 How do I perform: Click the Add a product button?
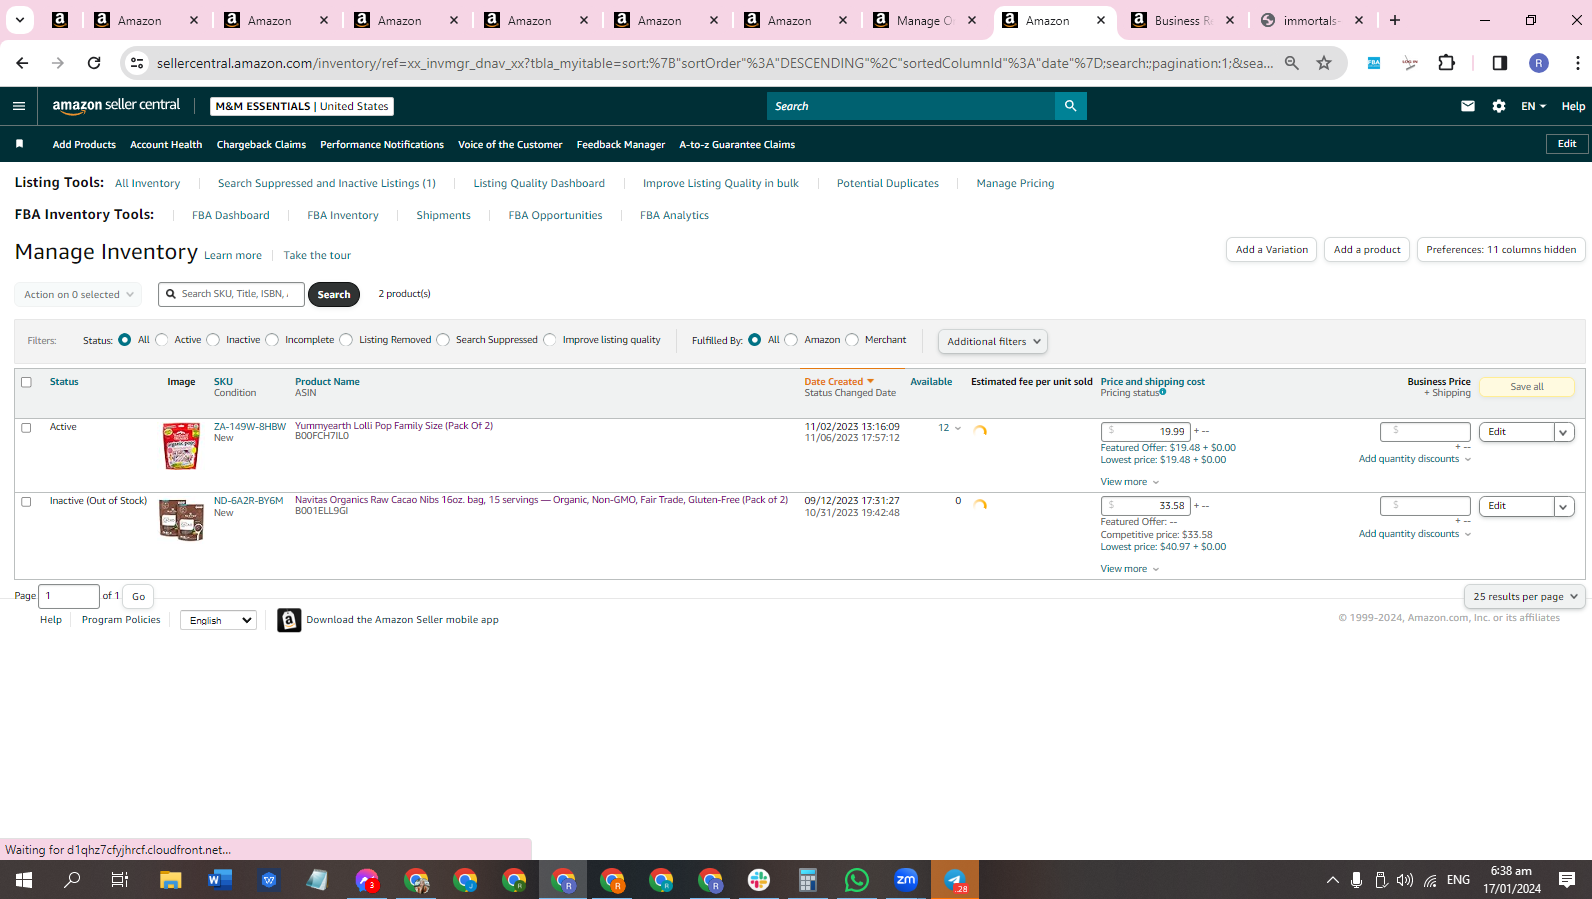[1367, 250]
